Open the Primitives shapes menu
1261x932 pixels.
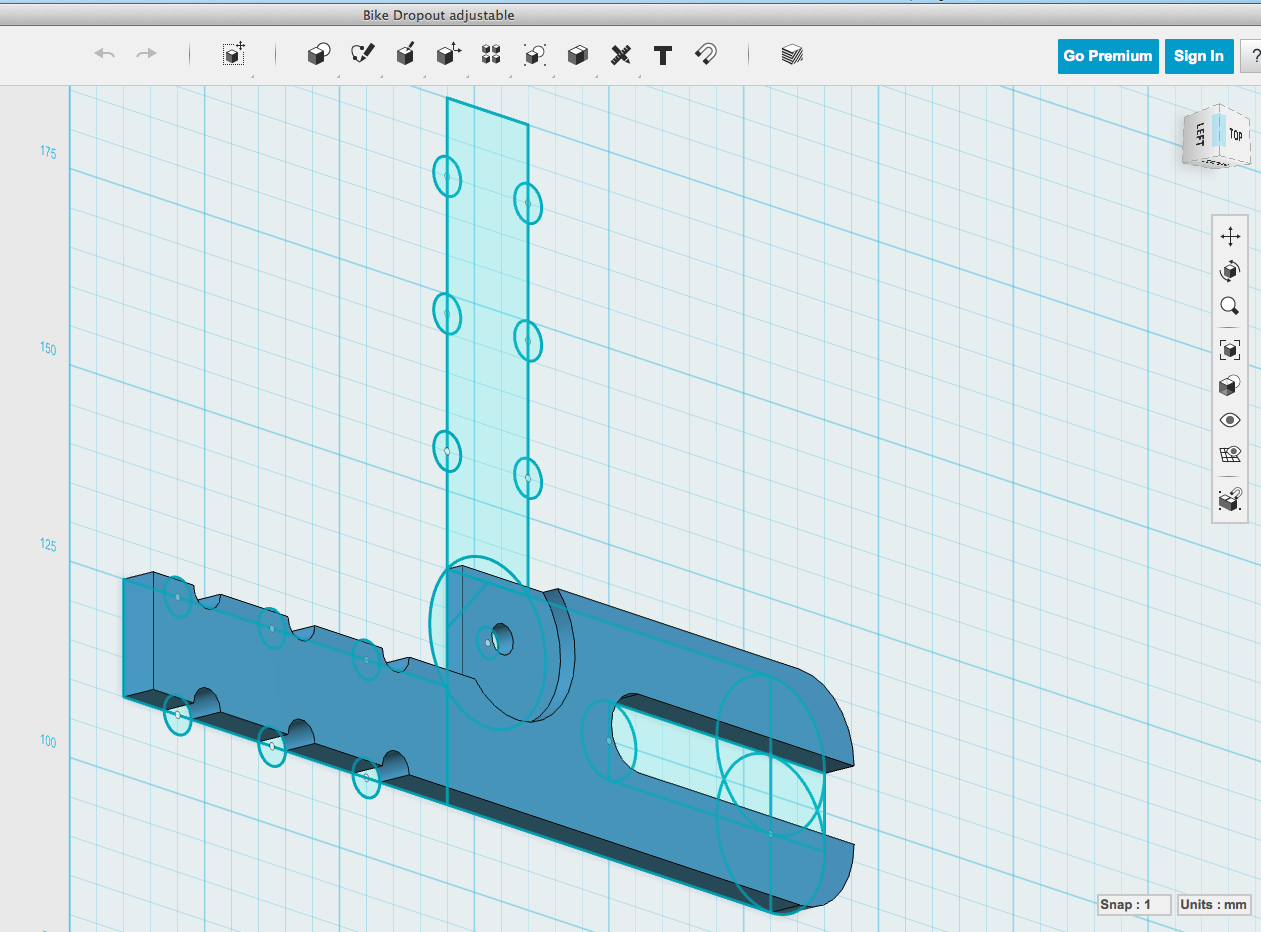pos(319,55)
